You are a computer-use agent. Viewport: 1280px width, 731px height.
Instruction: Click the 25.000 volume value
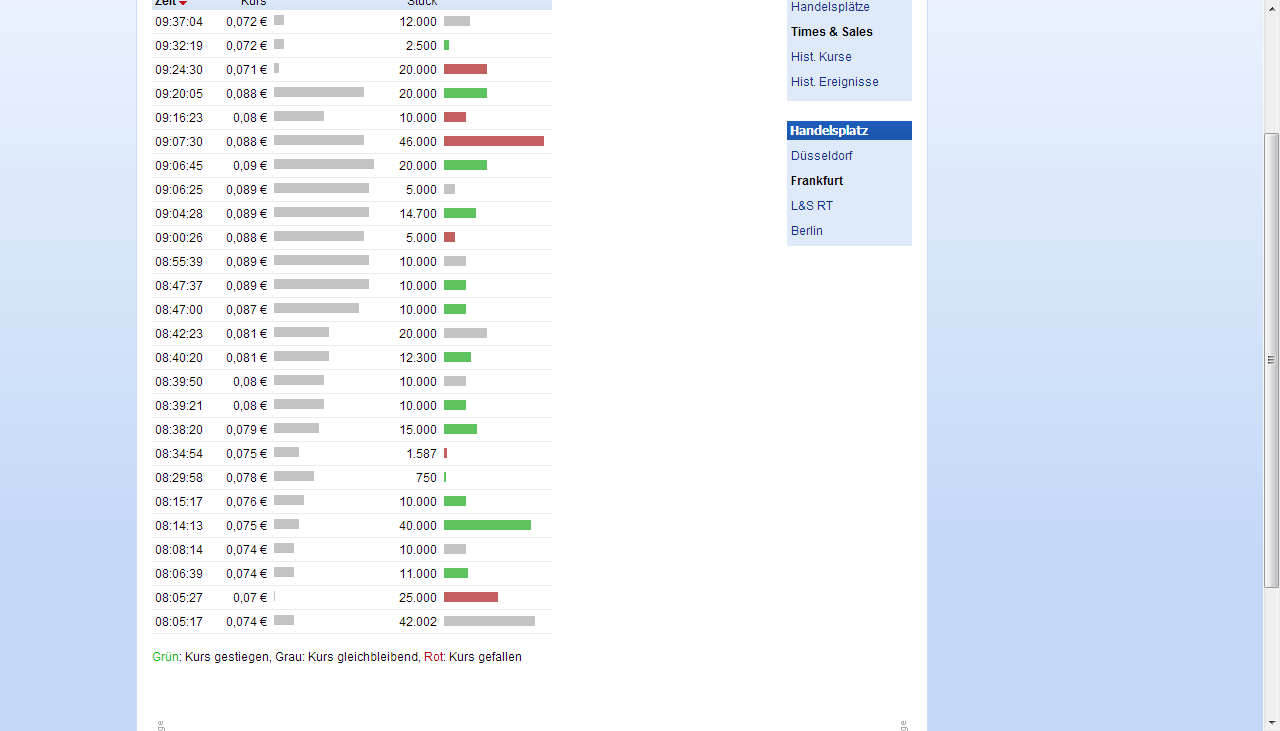click(x=418, y=598)
